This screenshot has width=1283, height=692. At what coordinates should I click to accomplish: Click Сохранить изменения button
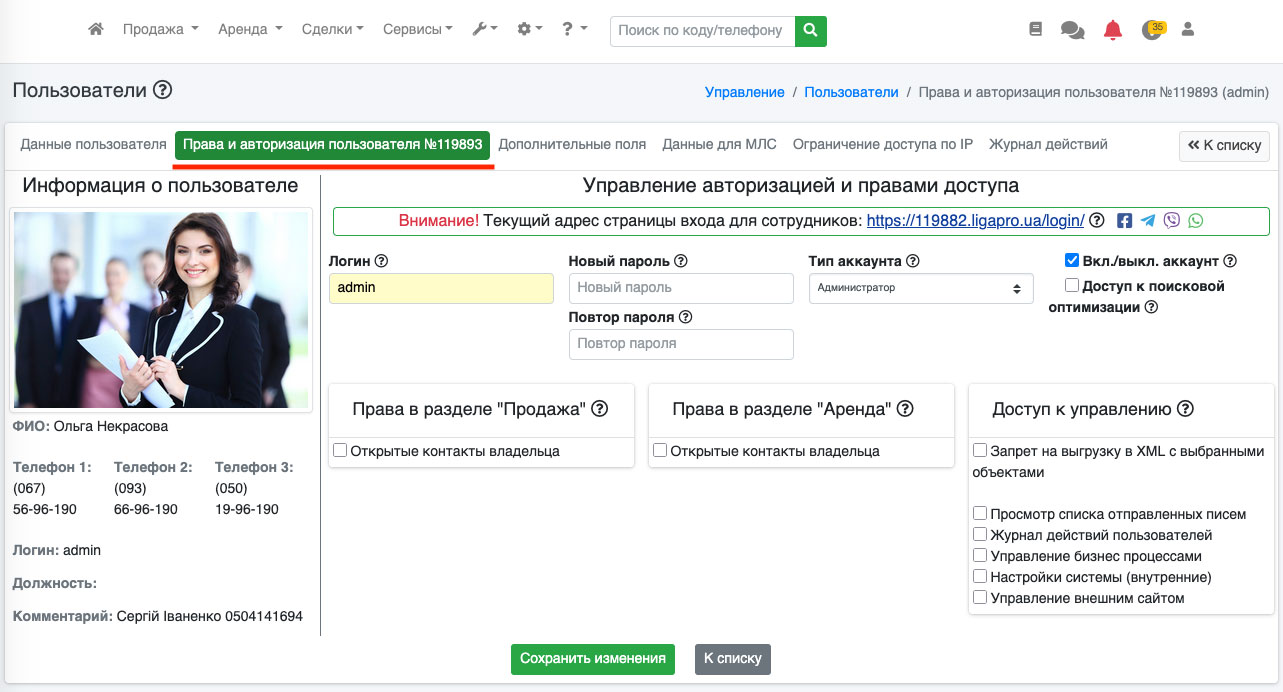[x=593, y=659]
